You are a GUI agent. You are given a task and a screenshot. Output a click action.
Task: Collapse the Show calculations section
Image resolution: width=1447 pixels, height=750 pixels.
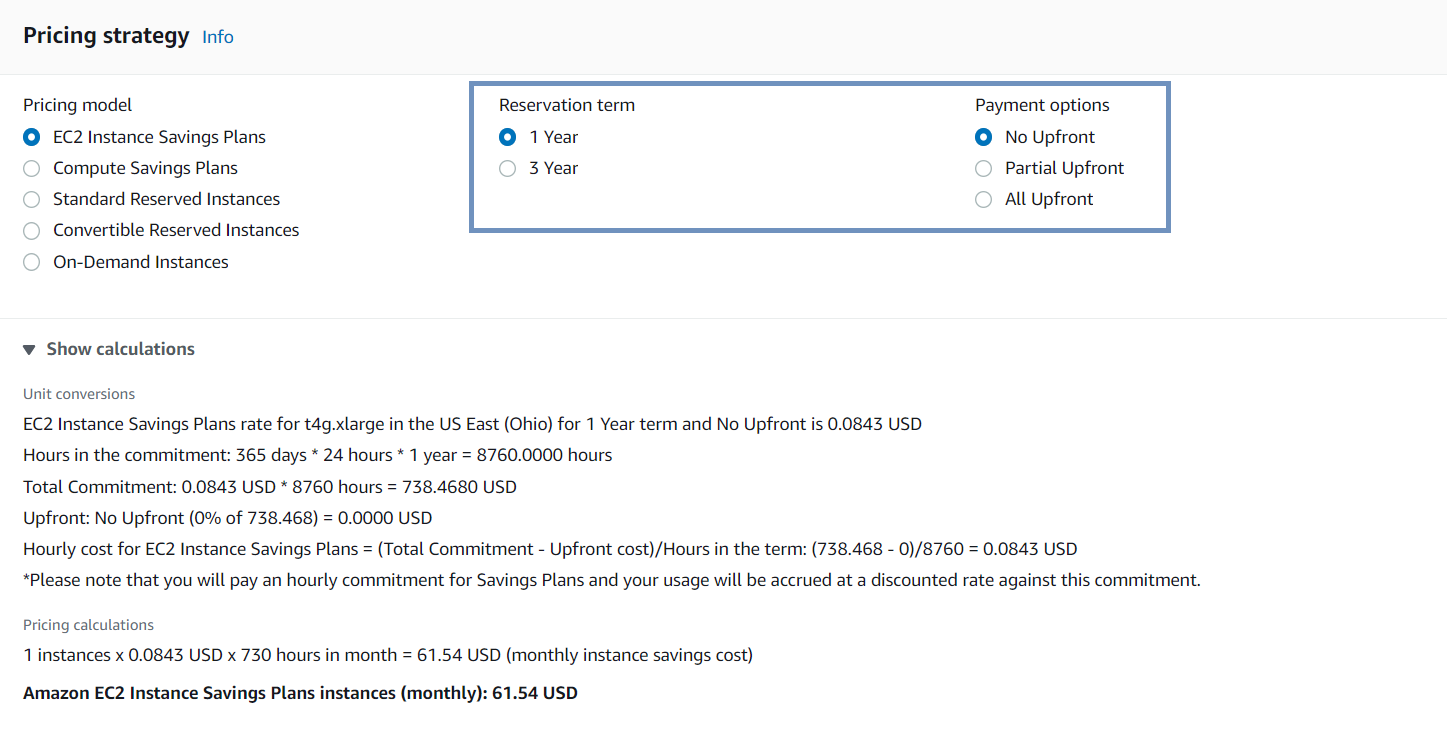109,349
